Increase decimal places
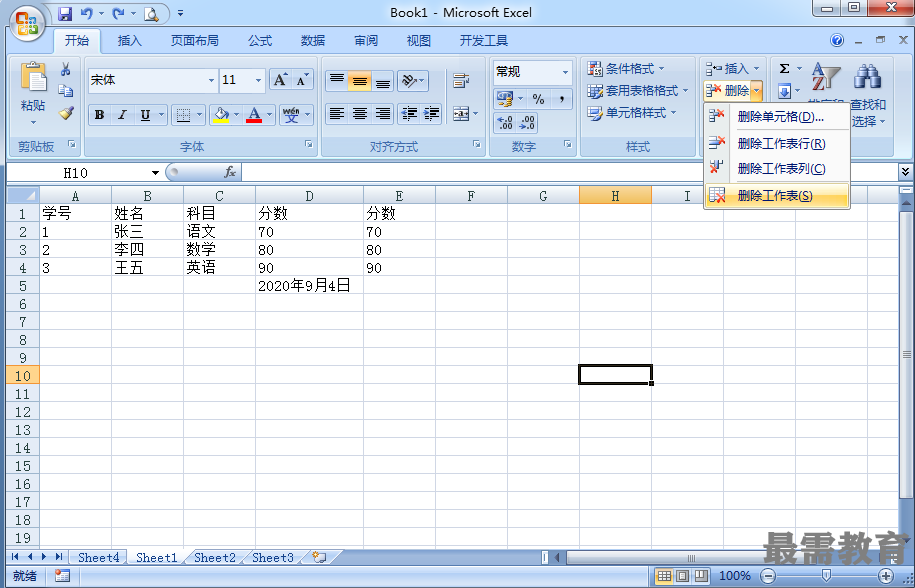 coord(505,122)
